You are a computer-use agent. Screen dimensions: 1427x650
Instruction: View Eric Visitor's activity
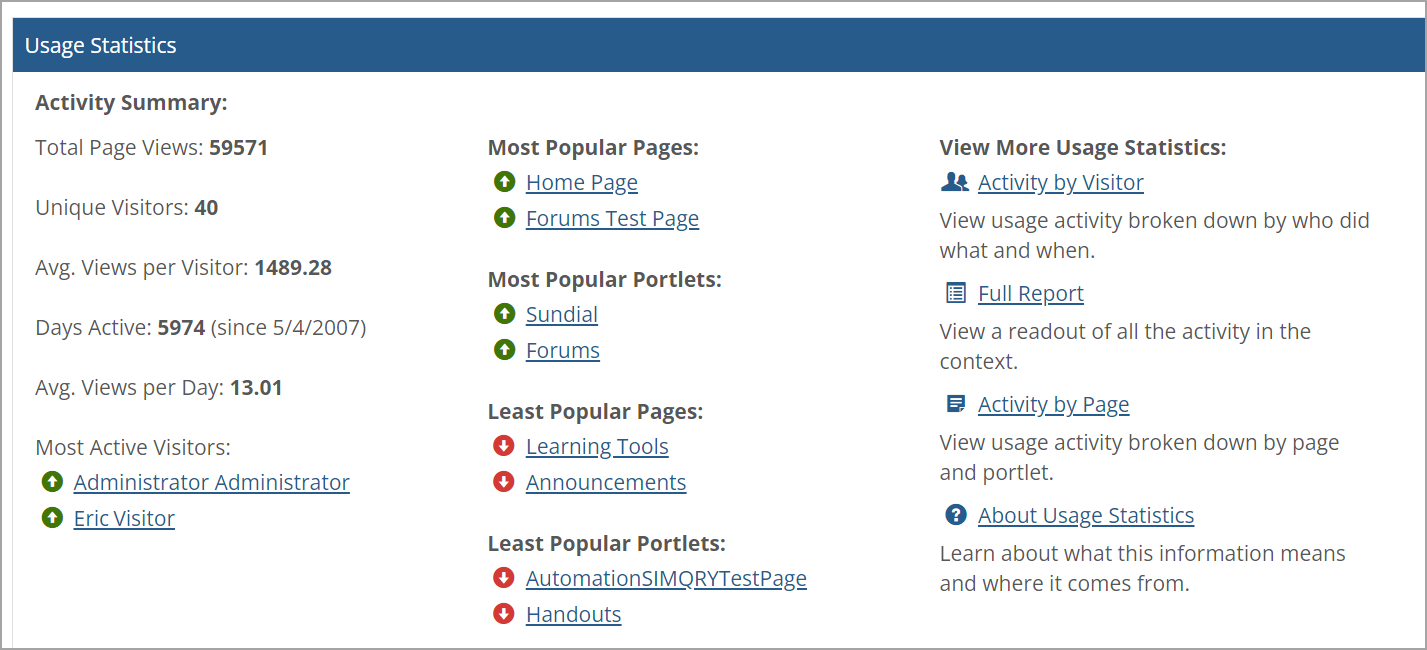(x=124, y=518)
